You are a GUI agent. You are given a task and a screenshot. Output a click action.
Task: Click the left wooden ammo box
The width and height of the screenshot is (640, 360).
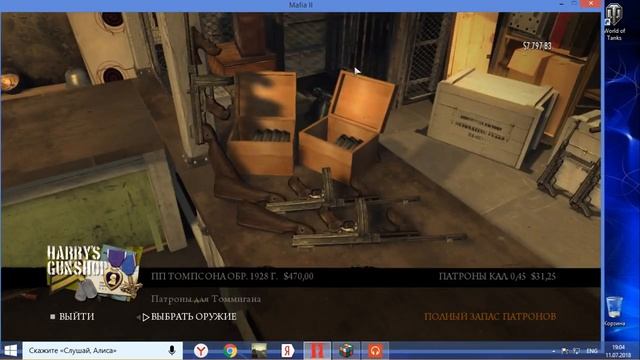[x=261, y=124]
